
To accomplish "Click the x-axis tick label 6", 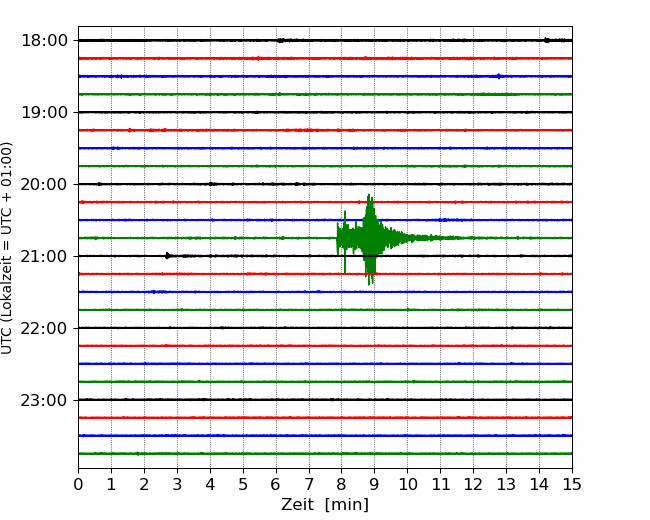I will coord(276,484).
